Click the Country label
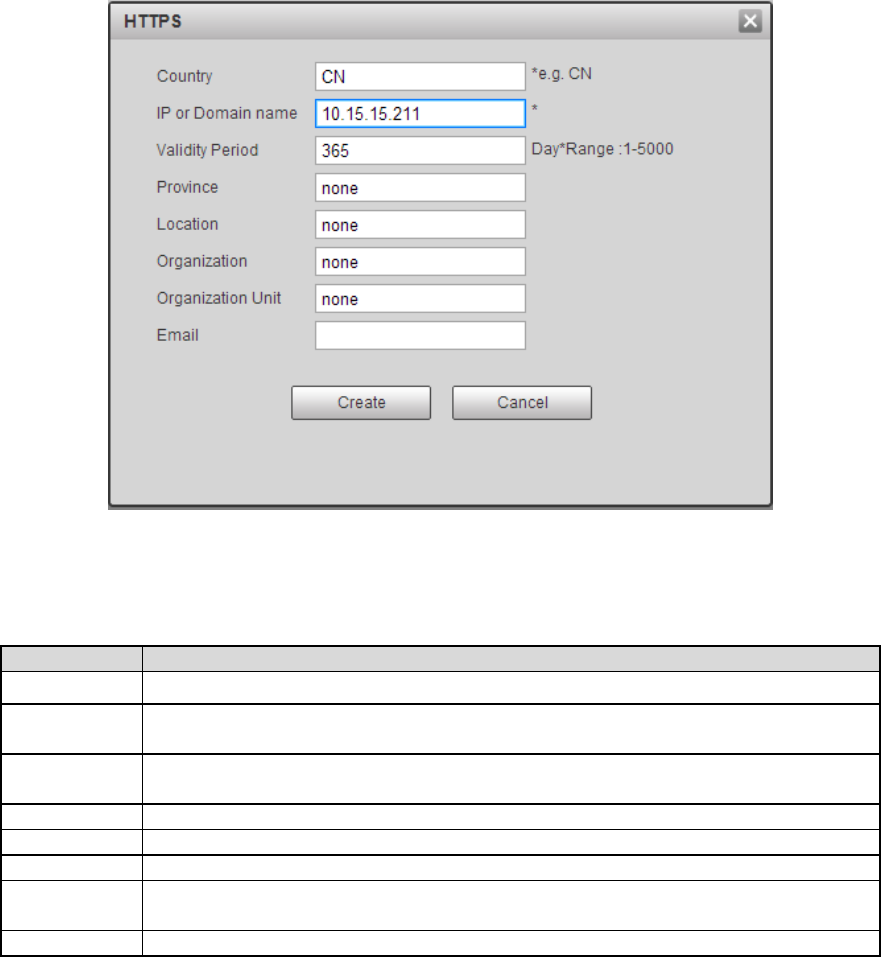The image size is (881, 957). [184, 76]
